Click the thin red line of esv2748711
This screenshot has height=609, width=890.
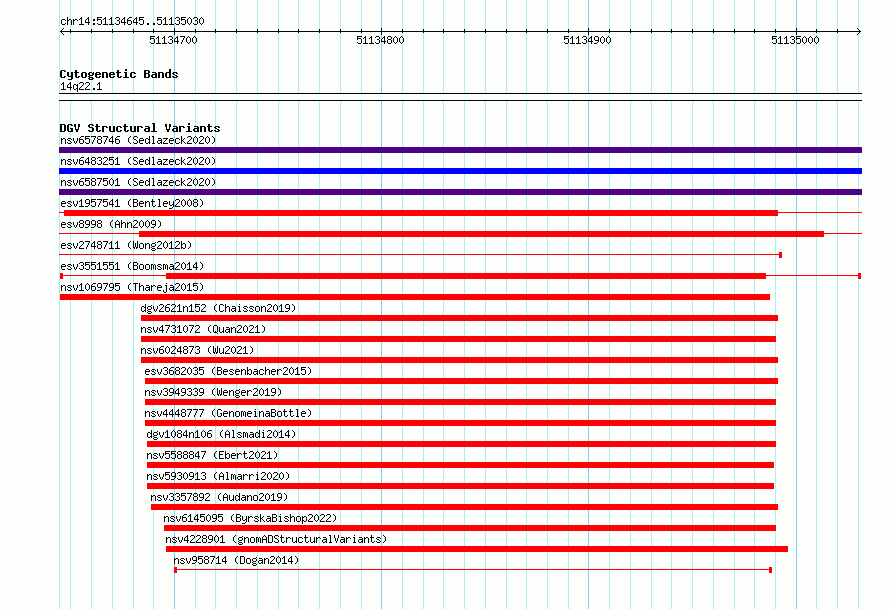(x=421, y=255)
